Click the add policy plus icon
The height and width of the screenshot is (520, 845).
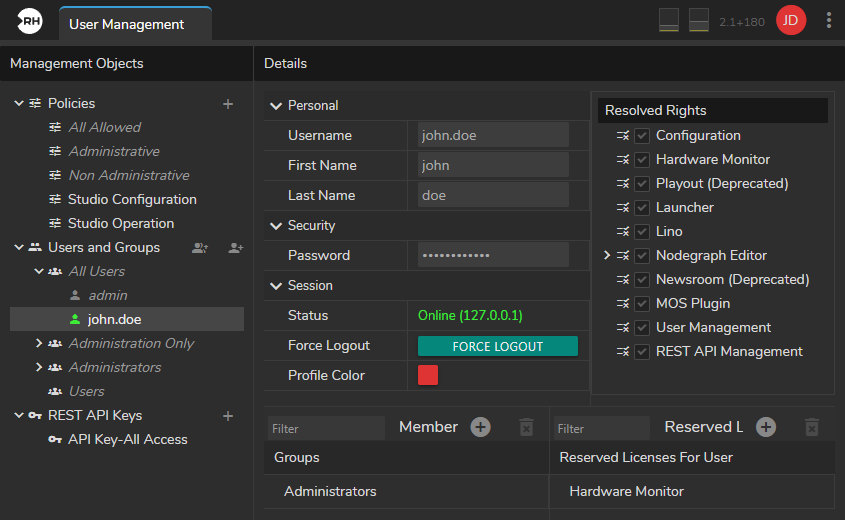228,104
